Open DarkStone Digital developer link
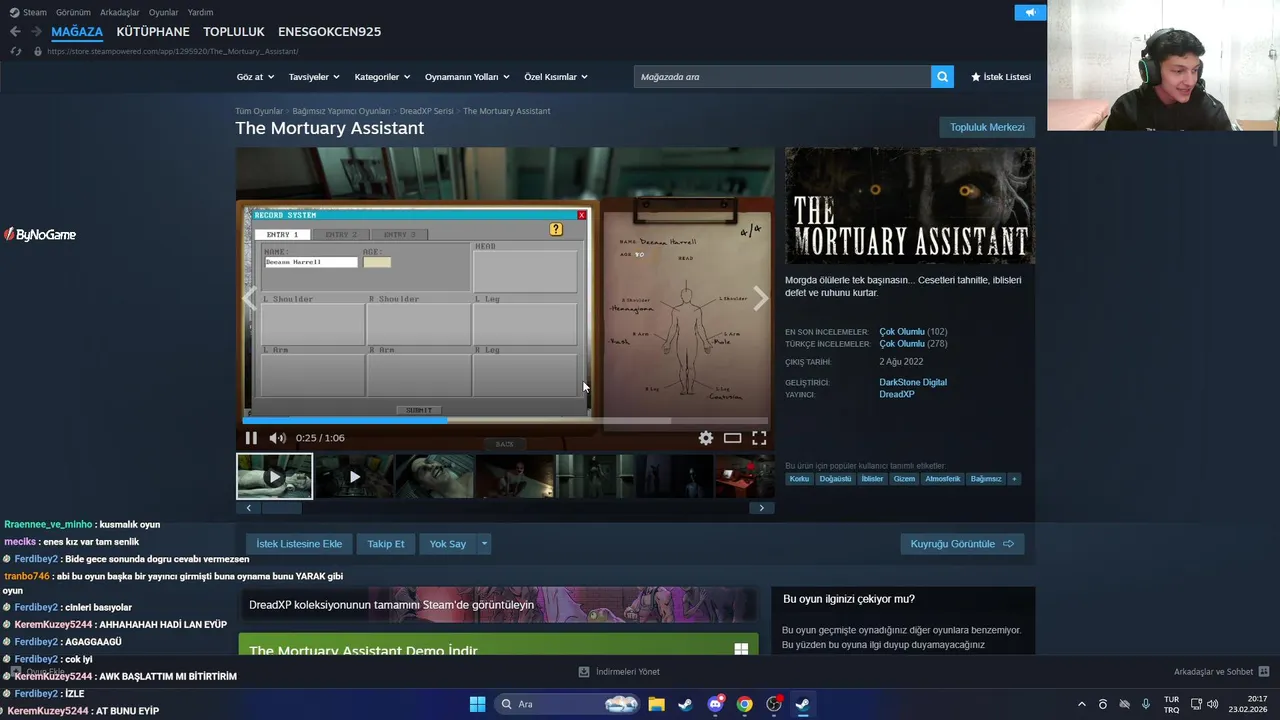The width and height of the screenshot is (1280, 720). pyautogui.click(x=913, y=382)
